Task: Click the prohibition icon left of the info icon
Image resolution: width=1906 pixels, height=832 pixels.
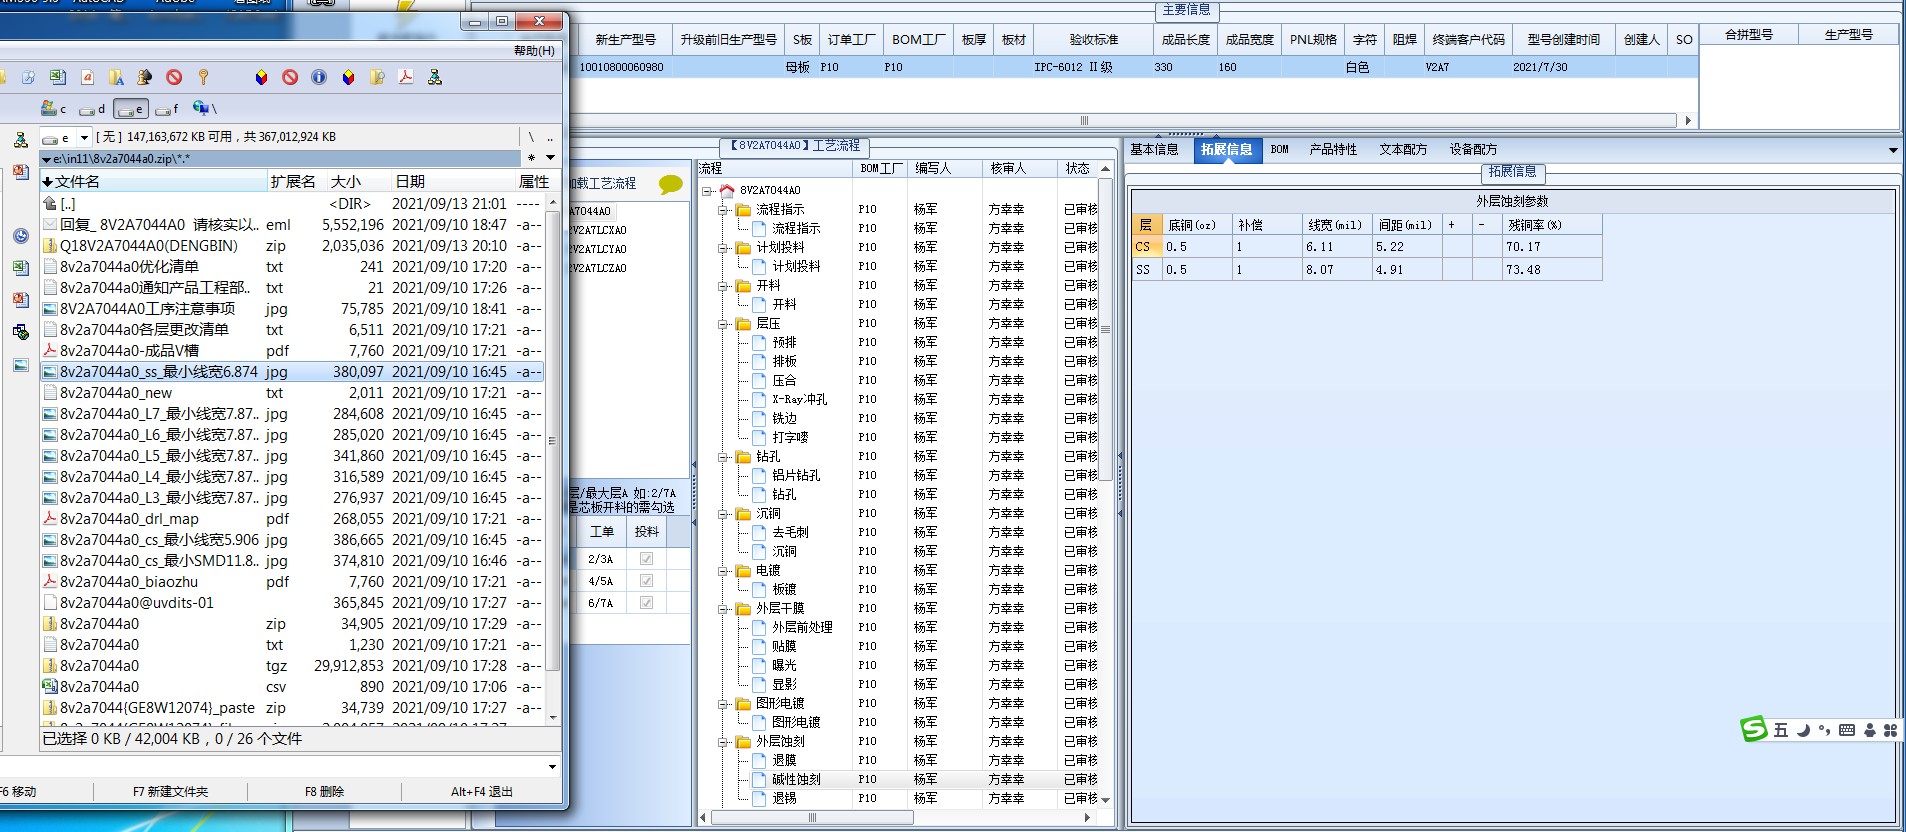Action: pos(290,77)
